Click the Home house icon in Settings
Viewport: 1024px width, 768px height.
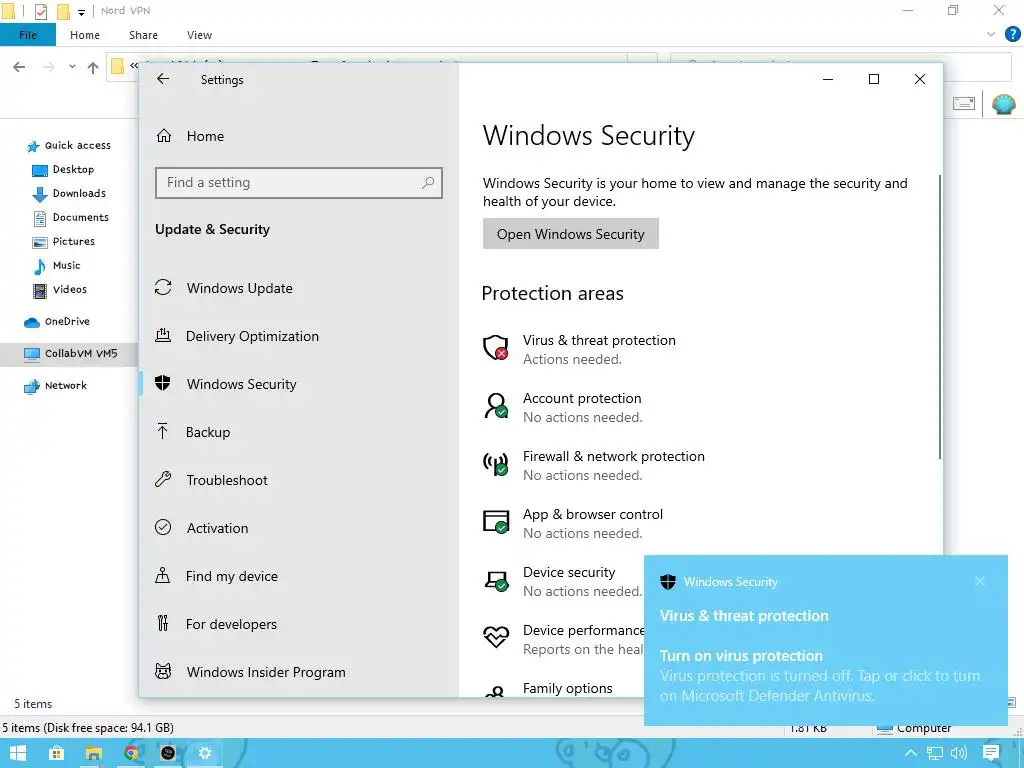click(164, 136)
